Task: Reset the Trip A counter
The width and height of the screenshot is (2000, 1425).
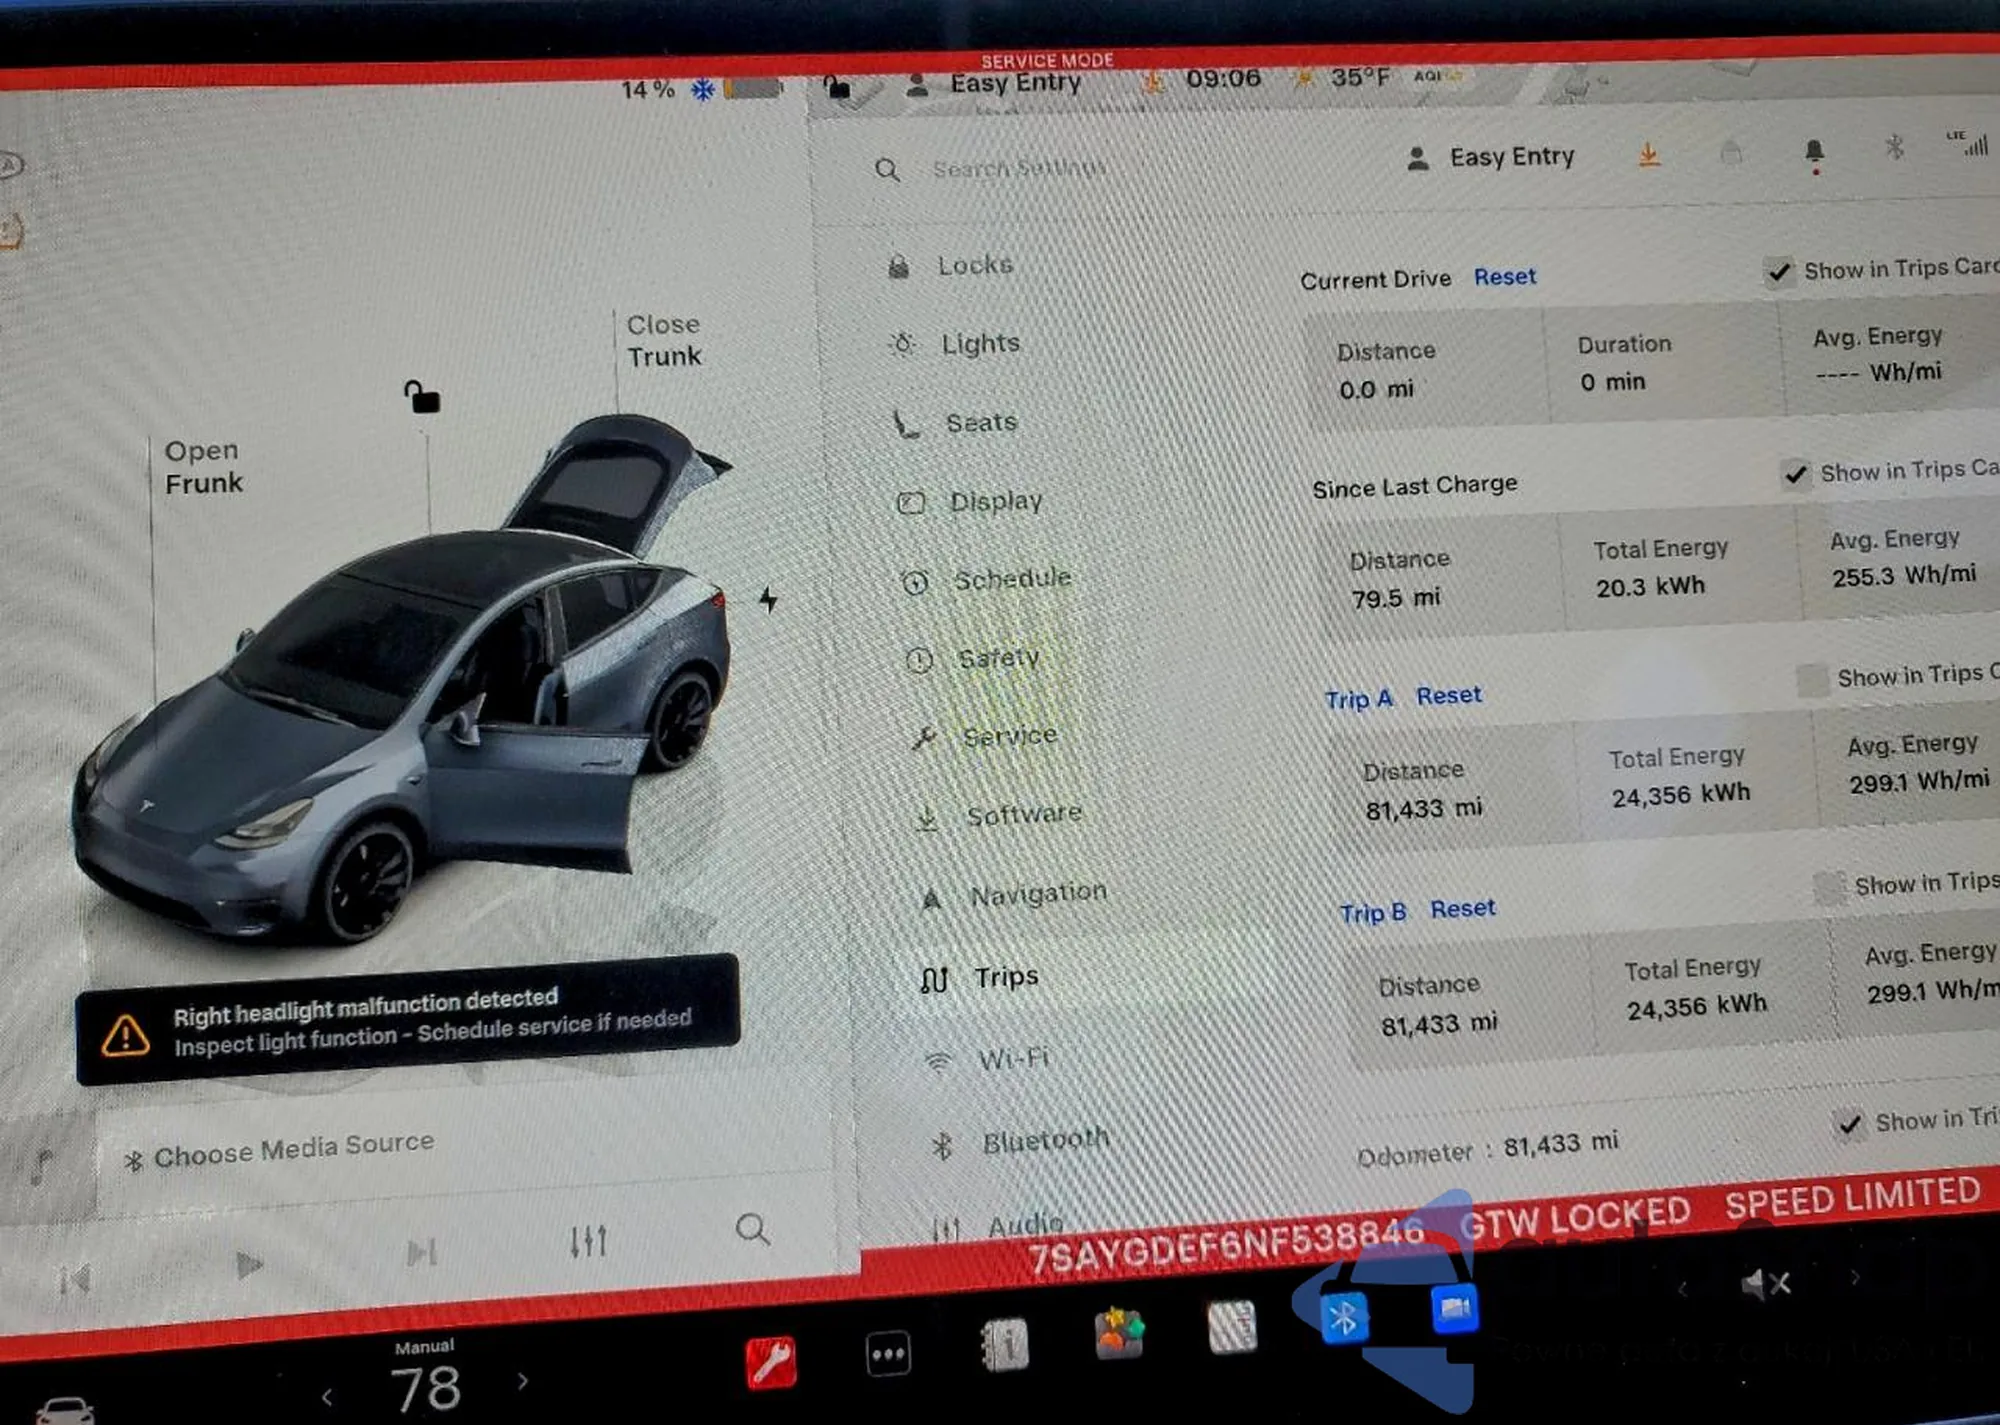Action: [1448, 695]
